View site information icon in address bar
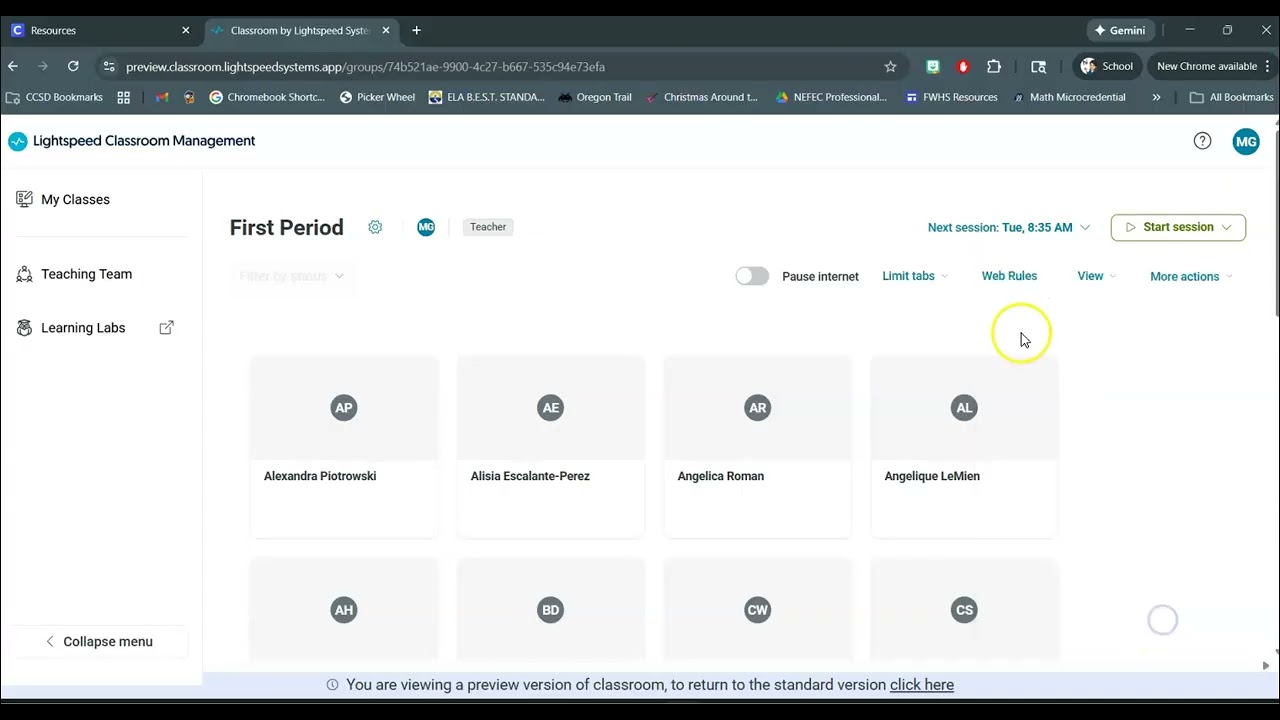This screenshot has height=720, width=1280. tap(109, 66)
